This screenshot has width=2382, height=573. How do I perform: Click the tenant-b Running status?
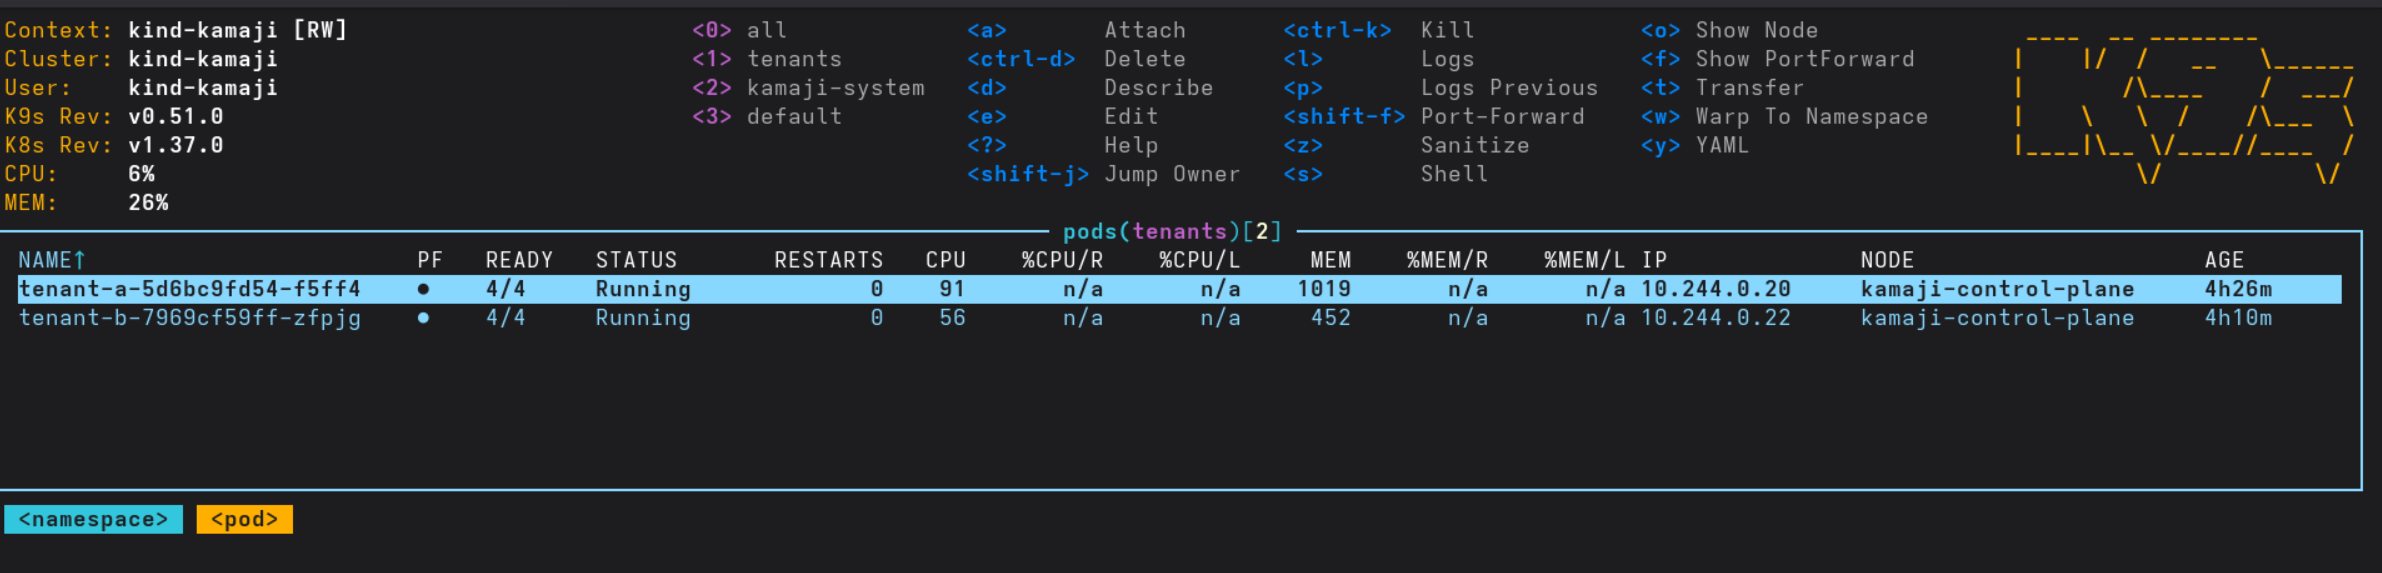[643, 318]
